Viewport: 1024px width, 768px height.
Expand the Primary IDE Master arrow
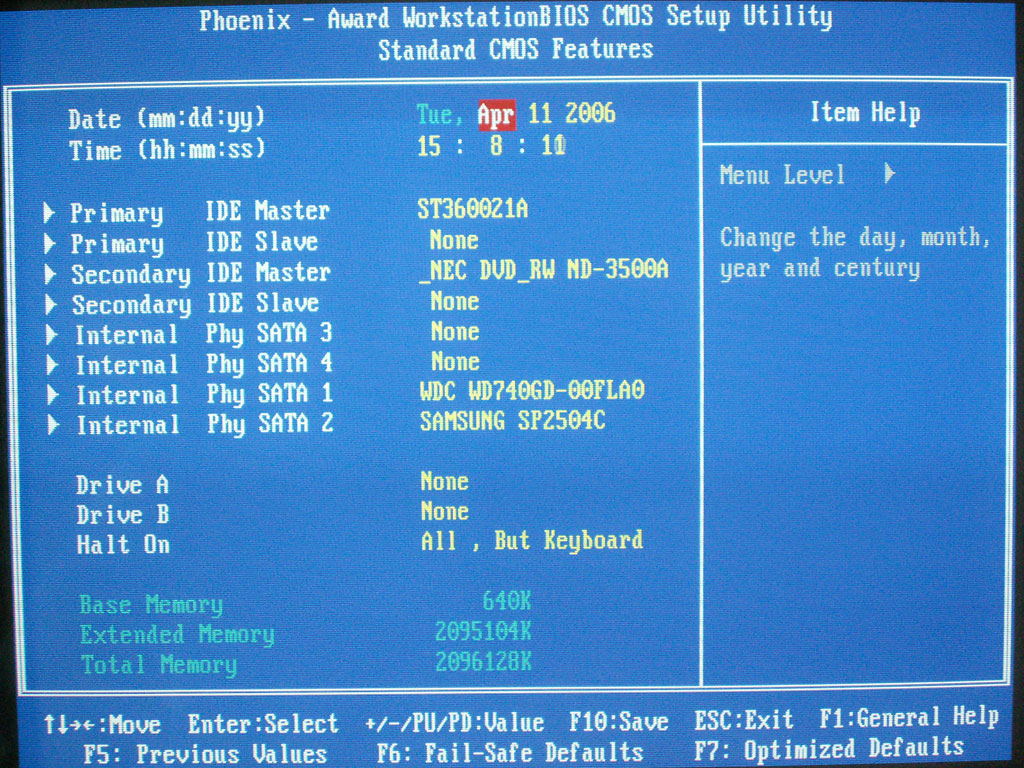[x=50, y=212]
